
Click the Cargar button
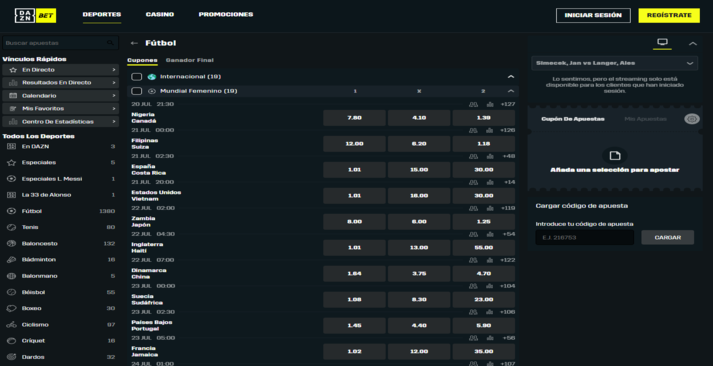[x=668, y=237]
